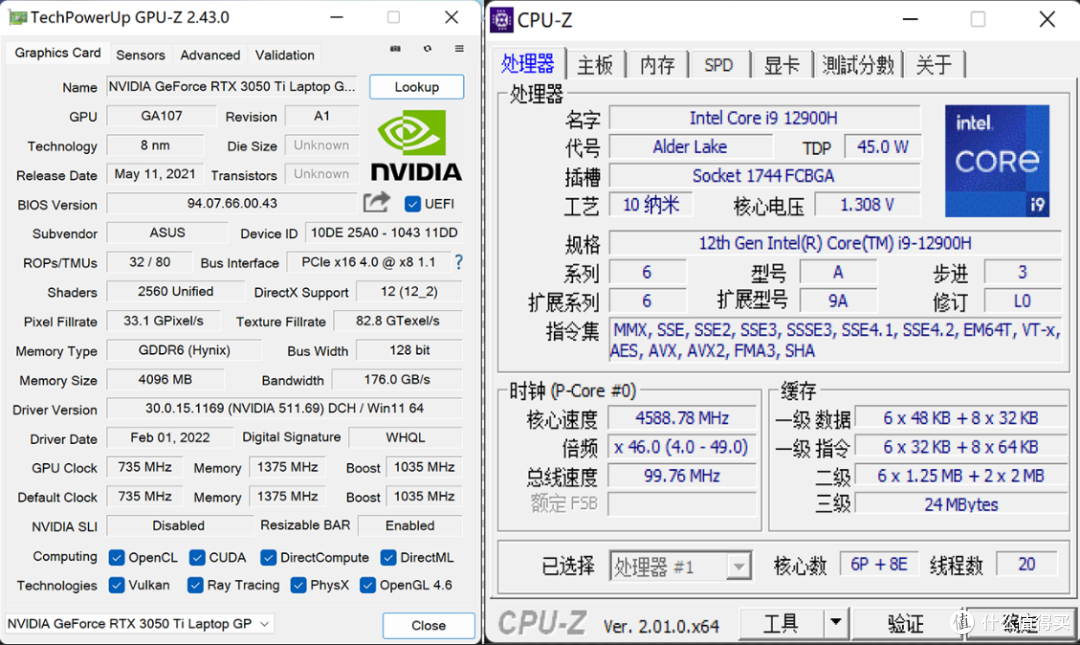
Task: Click the 1.308 V core voltage value
Action: [x=866, y=205]
